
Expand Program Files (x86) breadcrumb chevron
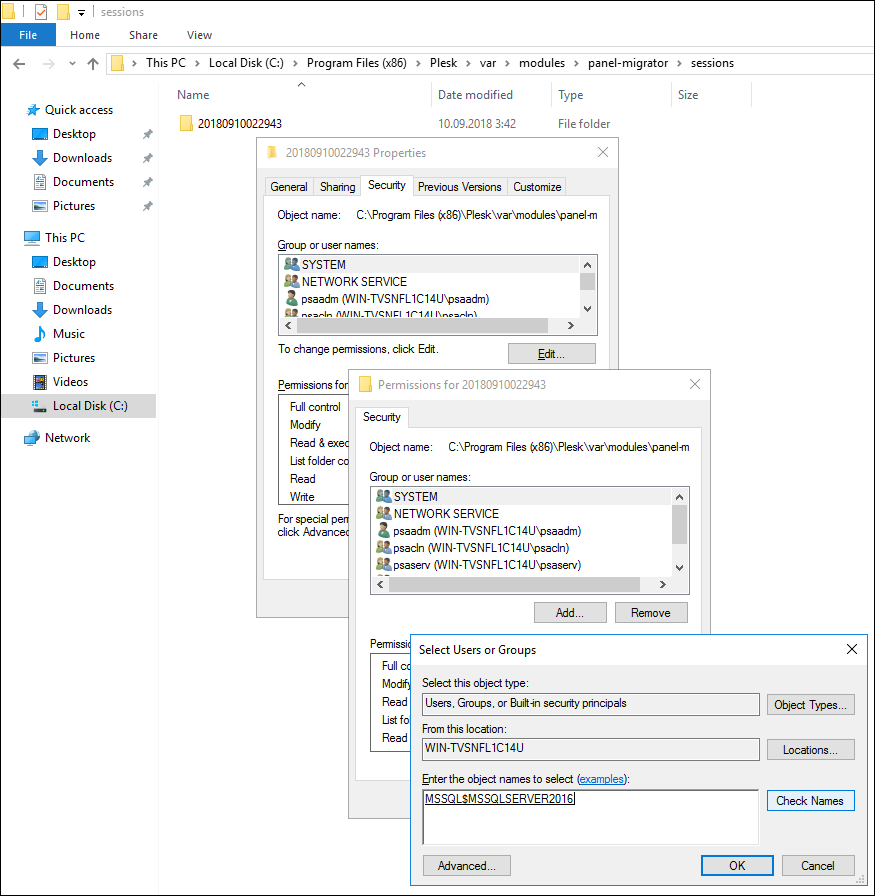[418, 63]
